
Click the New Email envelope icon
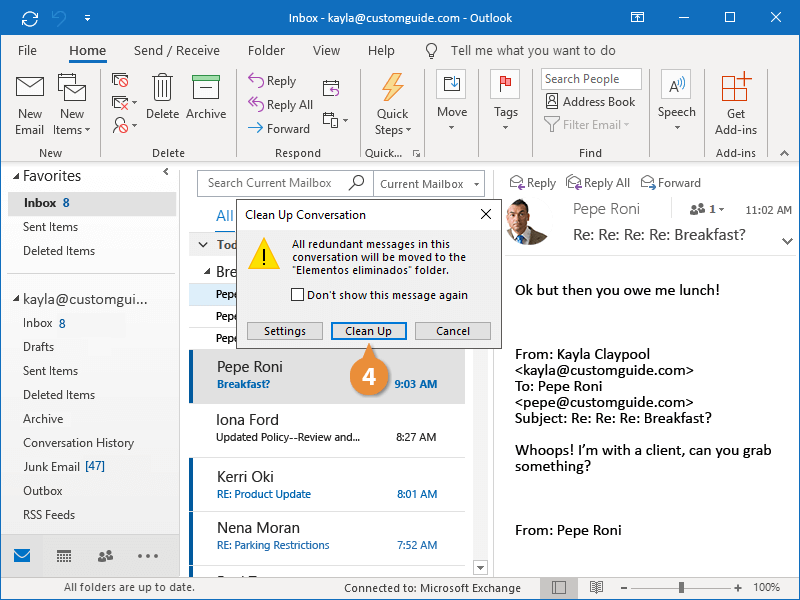(x=30, y=87)
